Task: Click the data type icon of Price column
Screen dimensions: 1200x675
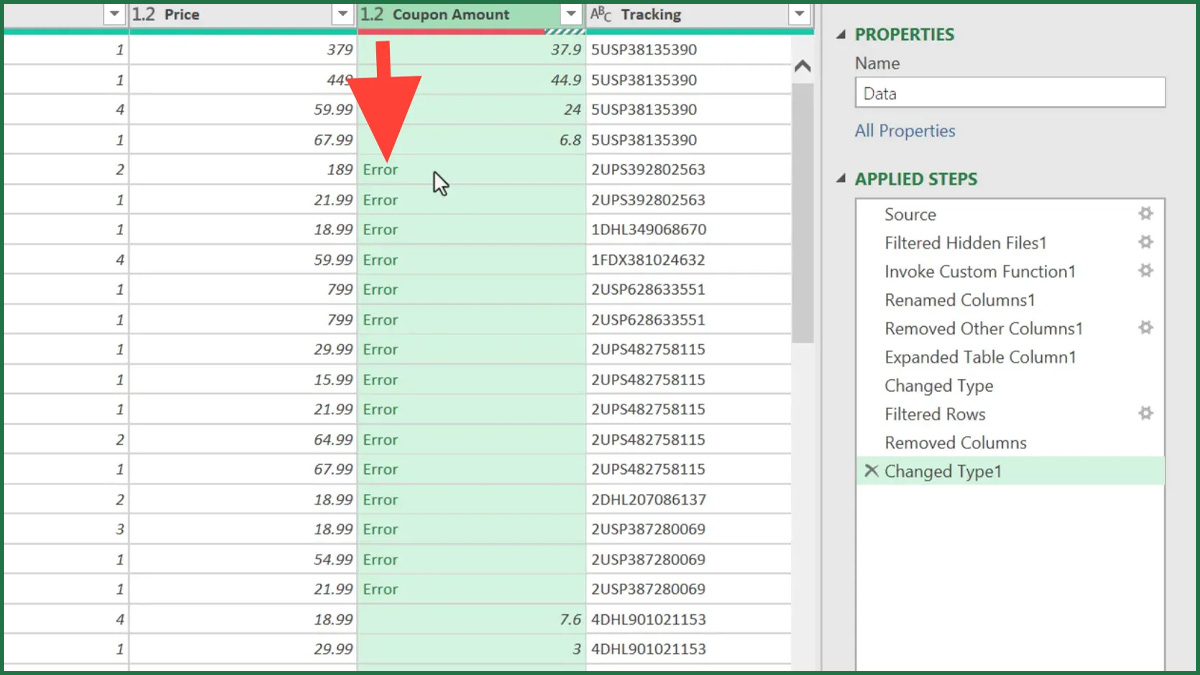Action: pyautogui.click(x=144, y=15)
